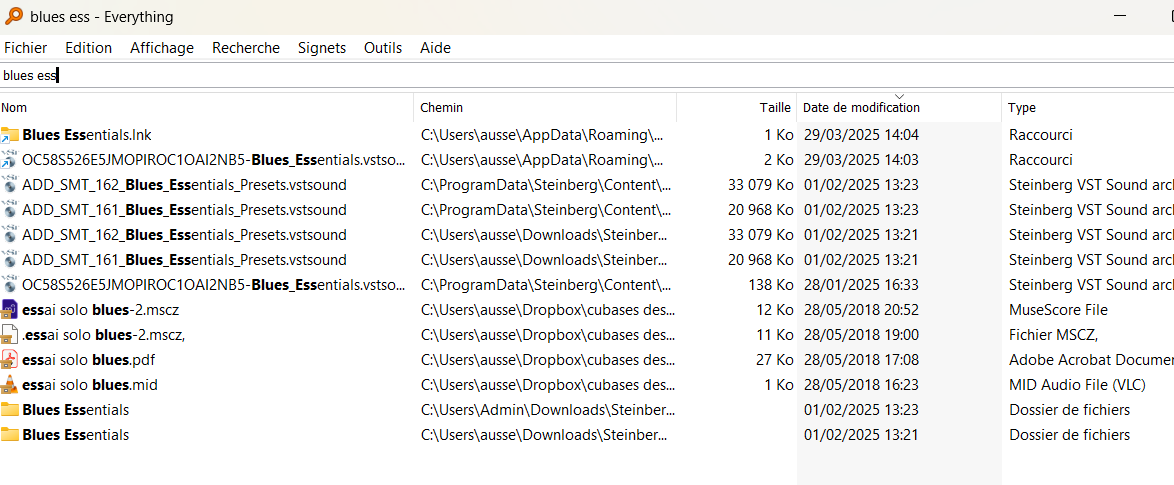This screenshot has height=485, width=1174.
Task: Click MuseScore icon of essai solo blues-2.mscz
Action: point(10,310)
